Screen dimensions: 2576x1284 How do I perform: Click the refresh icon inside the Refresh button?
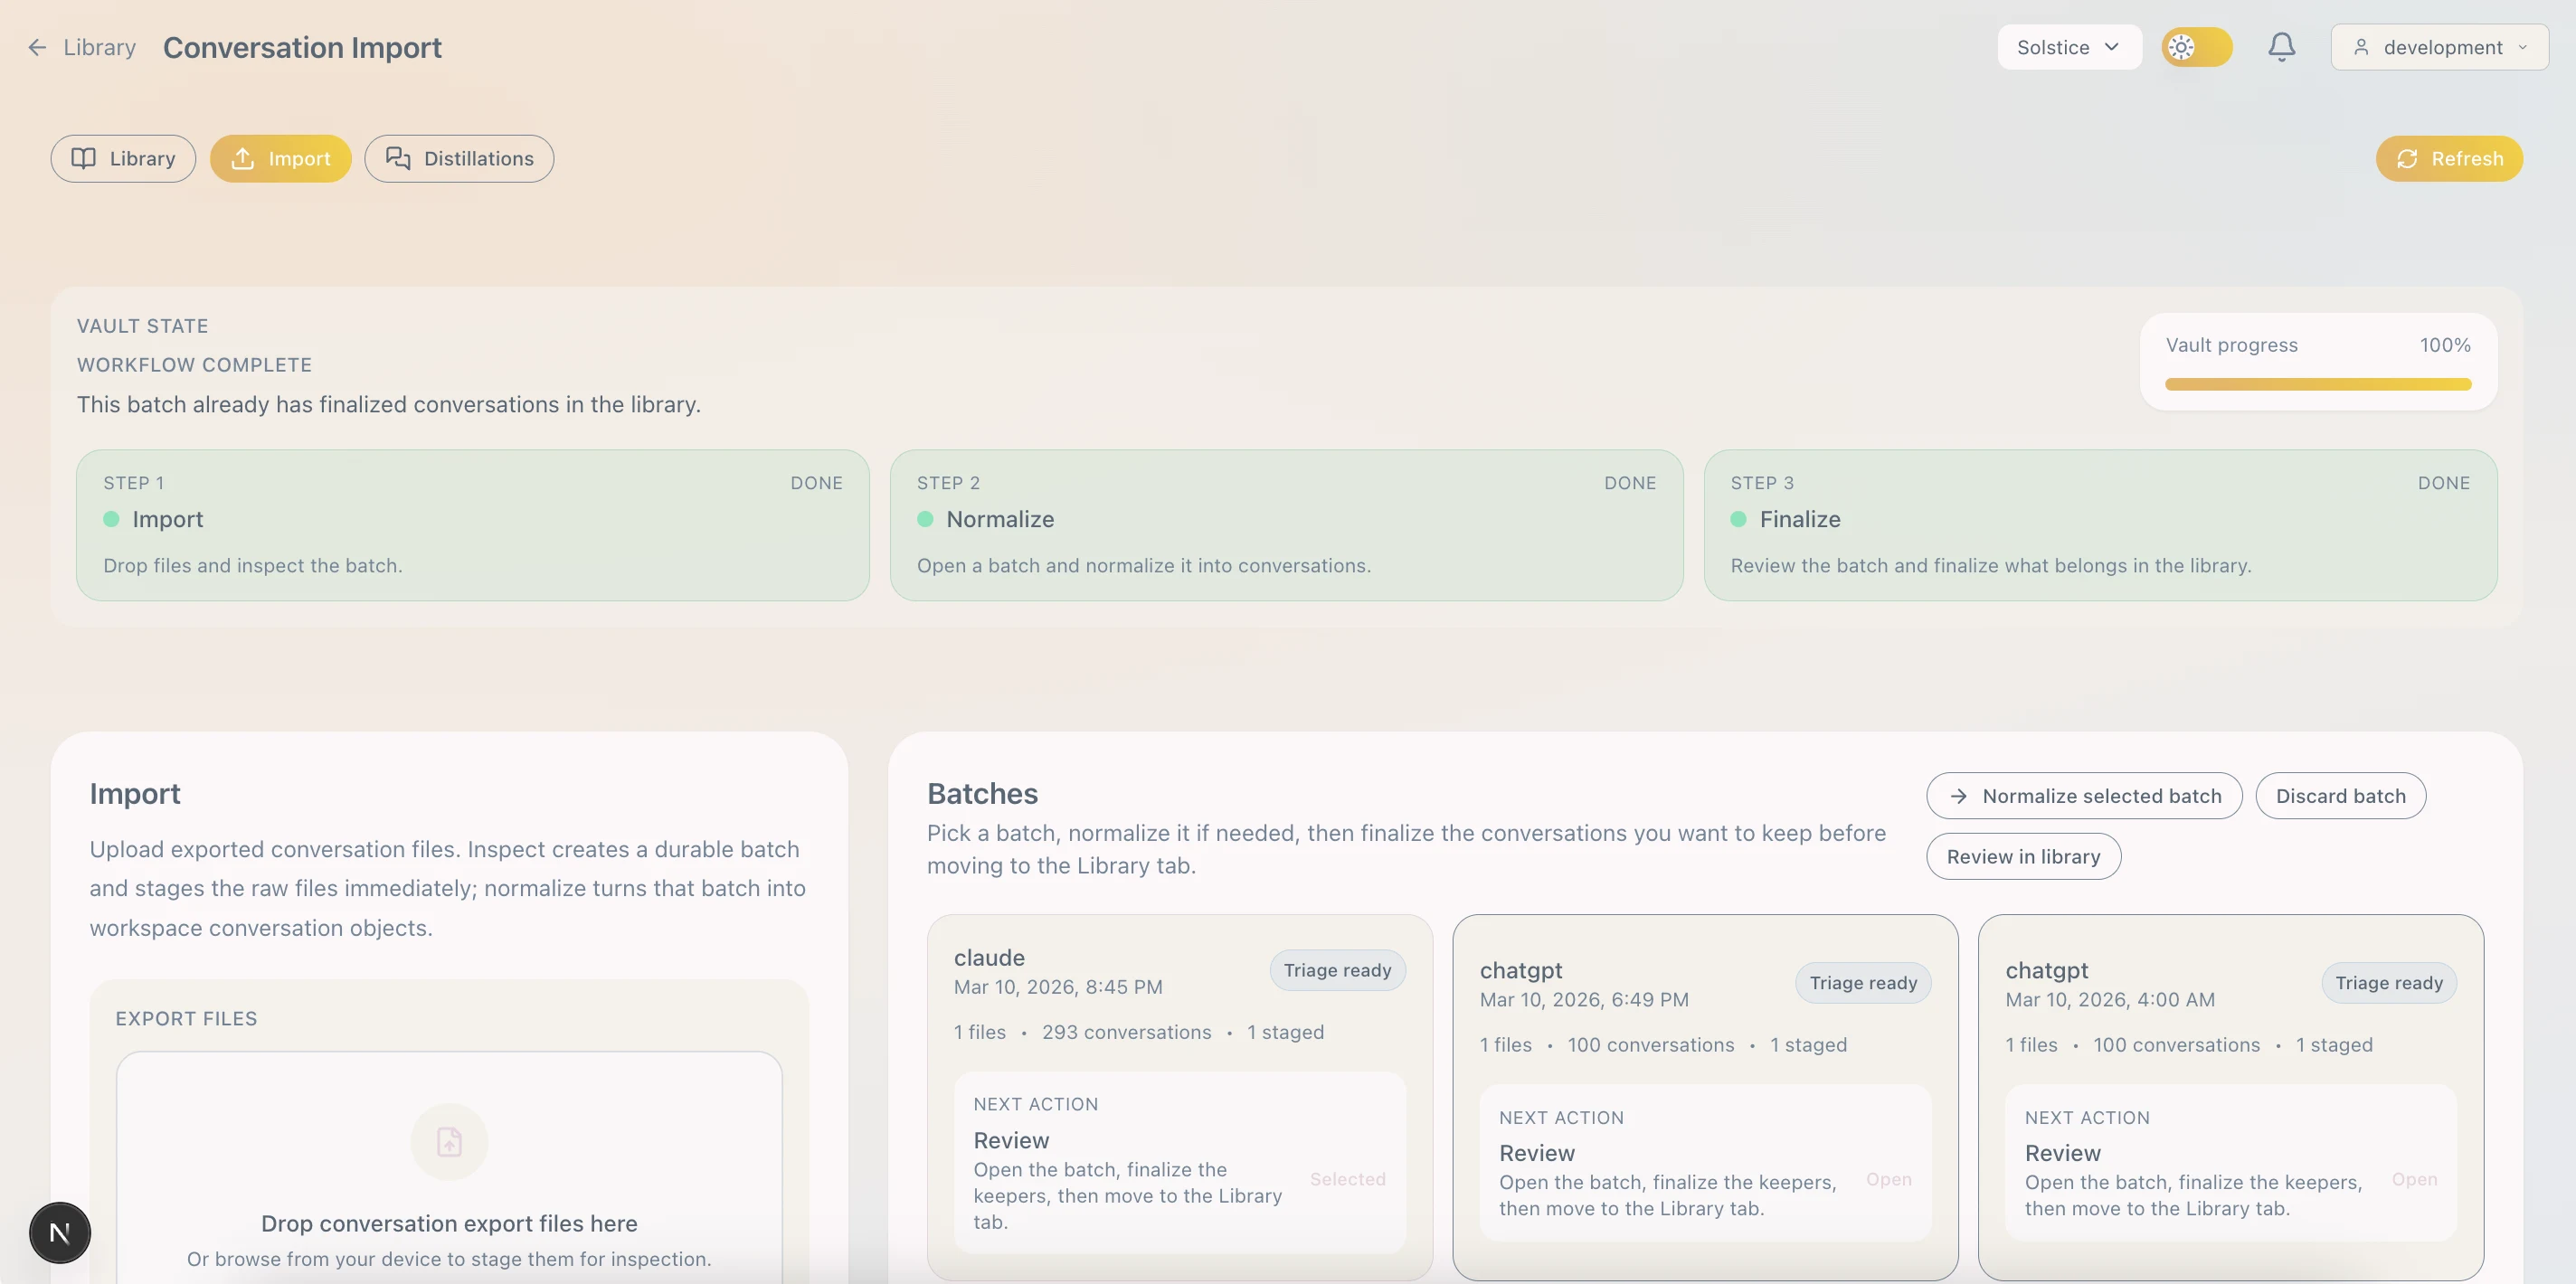click(x=2407, y=158)
